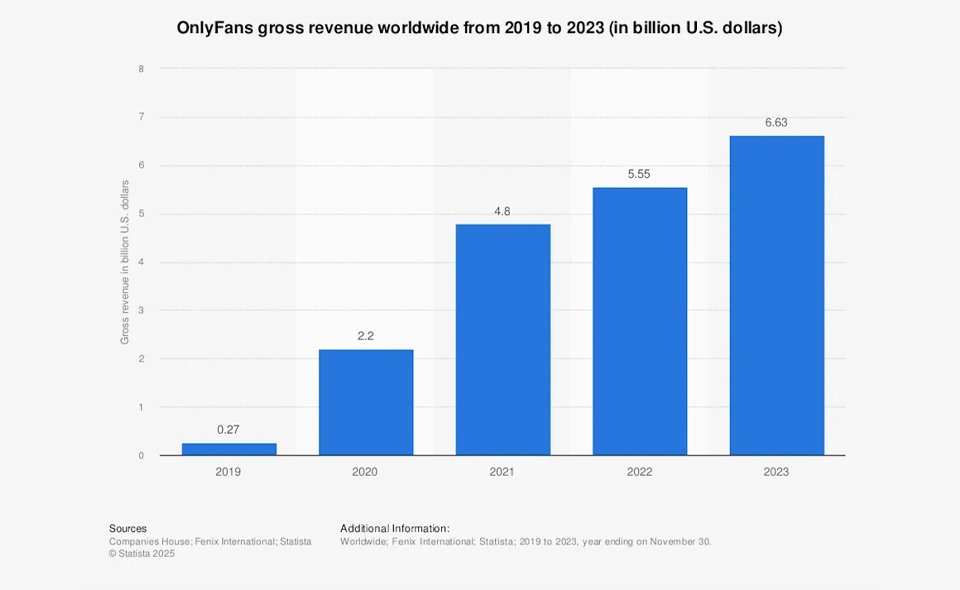Click the 2022 x-axis label

639,472
